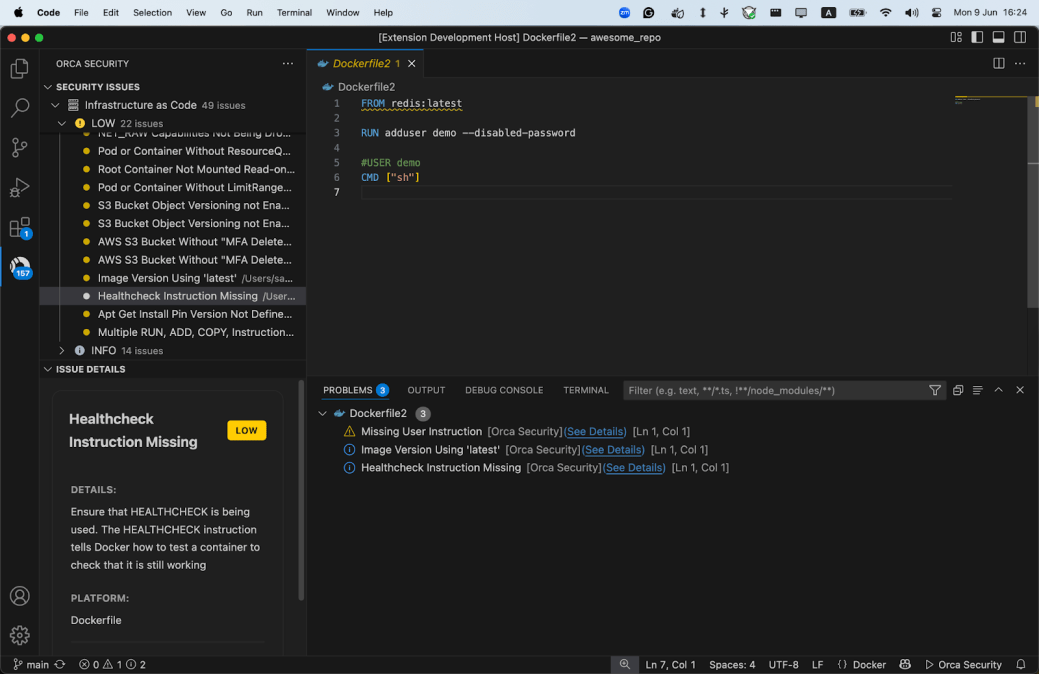This screenshot has height=674, width=1039.
Task: Collapse the Issue Details section
Action: click(48, 369)
